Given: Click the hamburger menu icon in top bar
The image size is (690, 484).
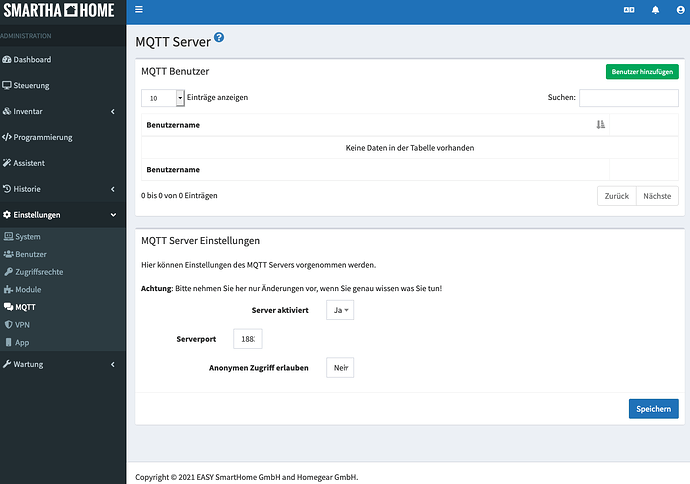Looking at the screenshot, I should point(139,10).
